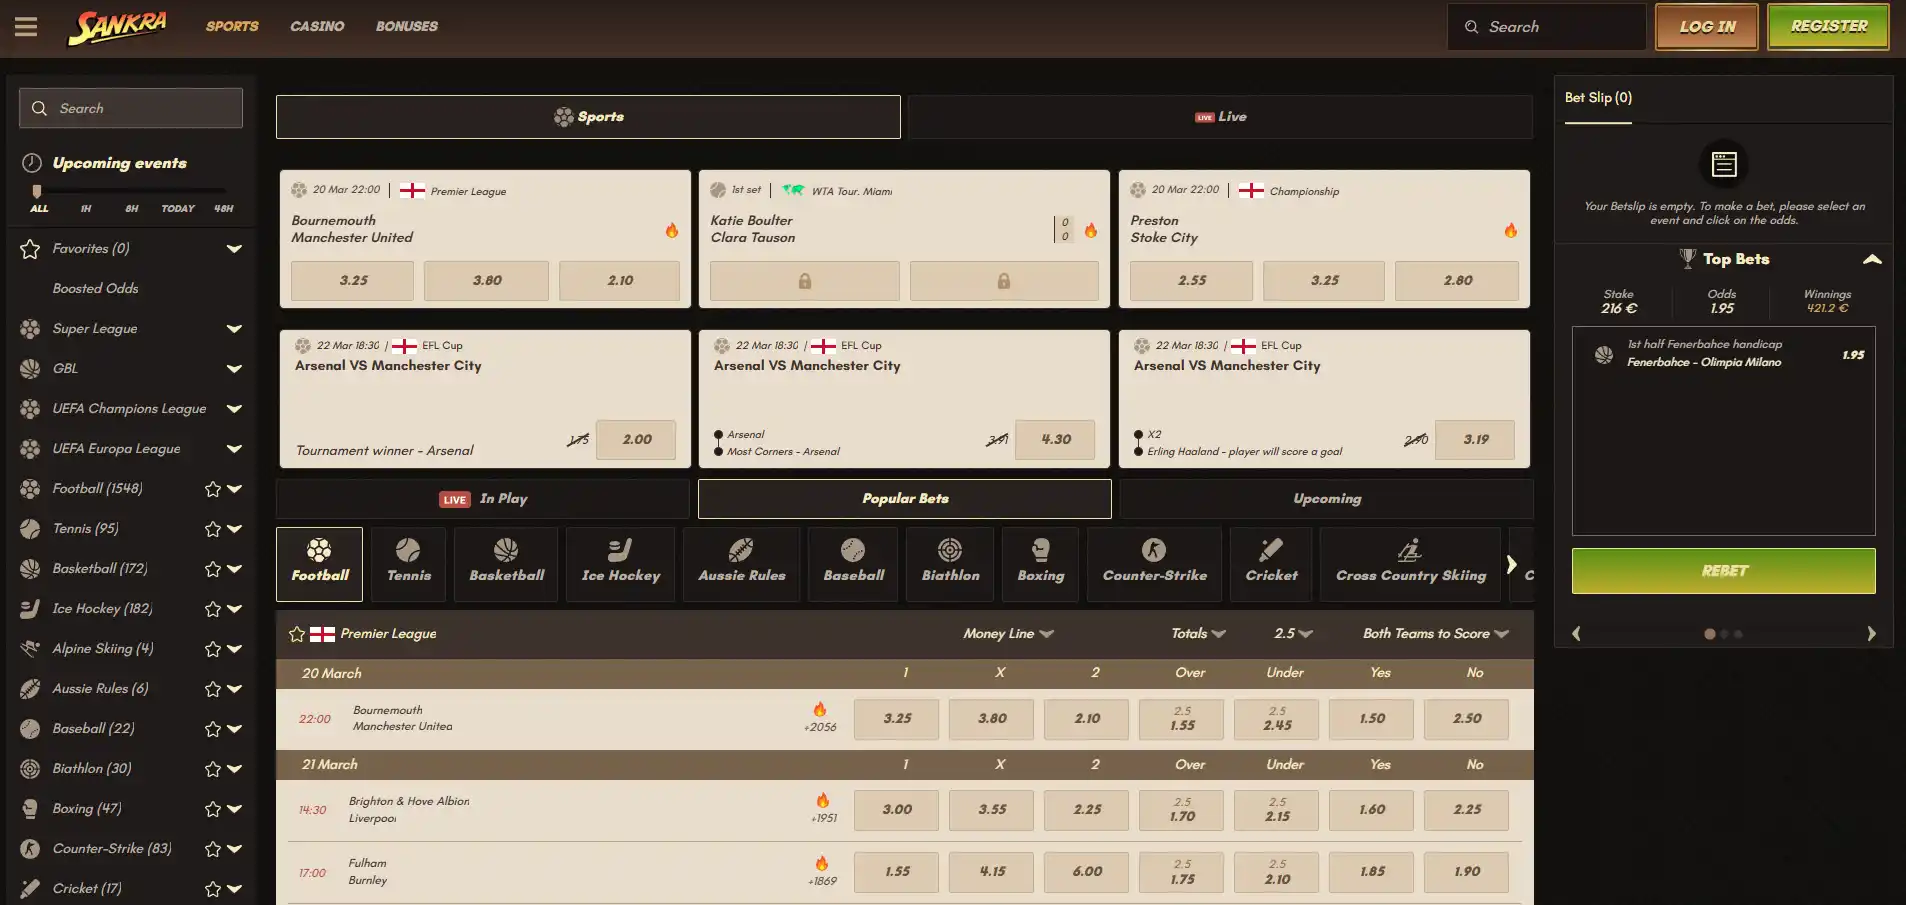Viewport: 1906px width, 905px height.
Task: Click fire icon in Fulham Burnley row
Action: 822,863
